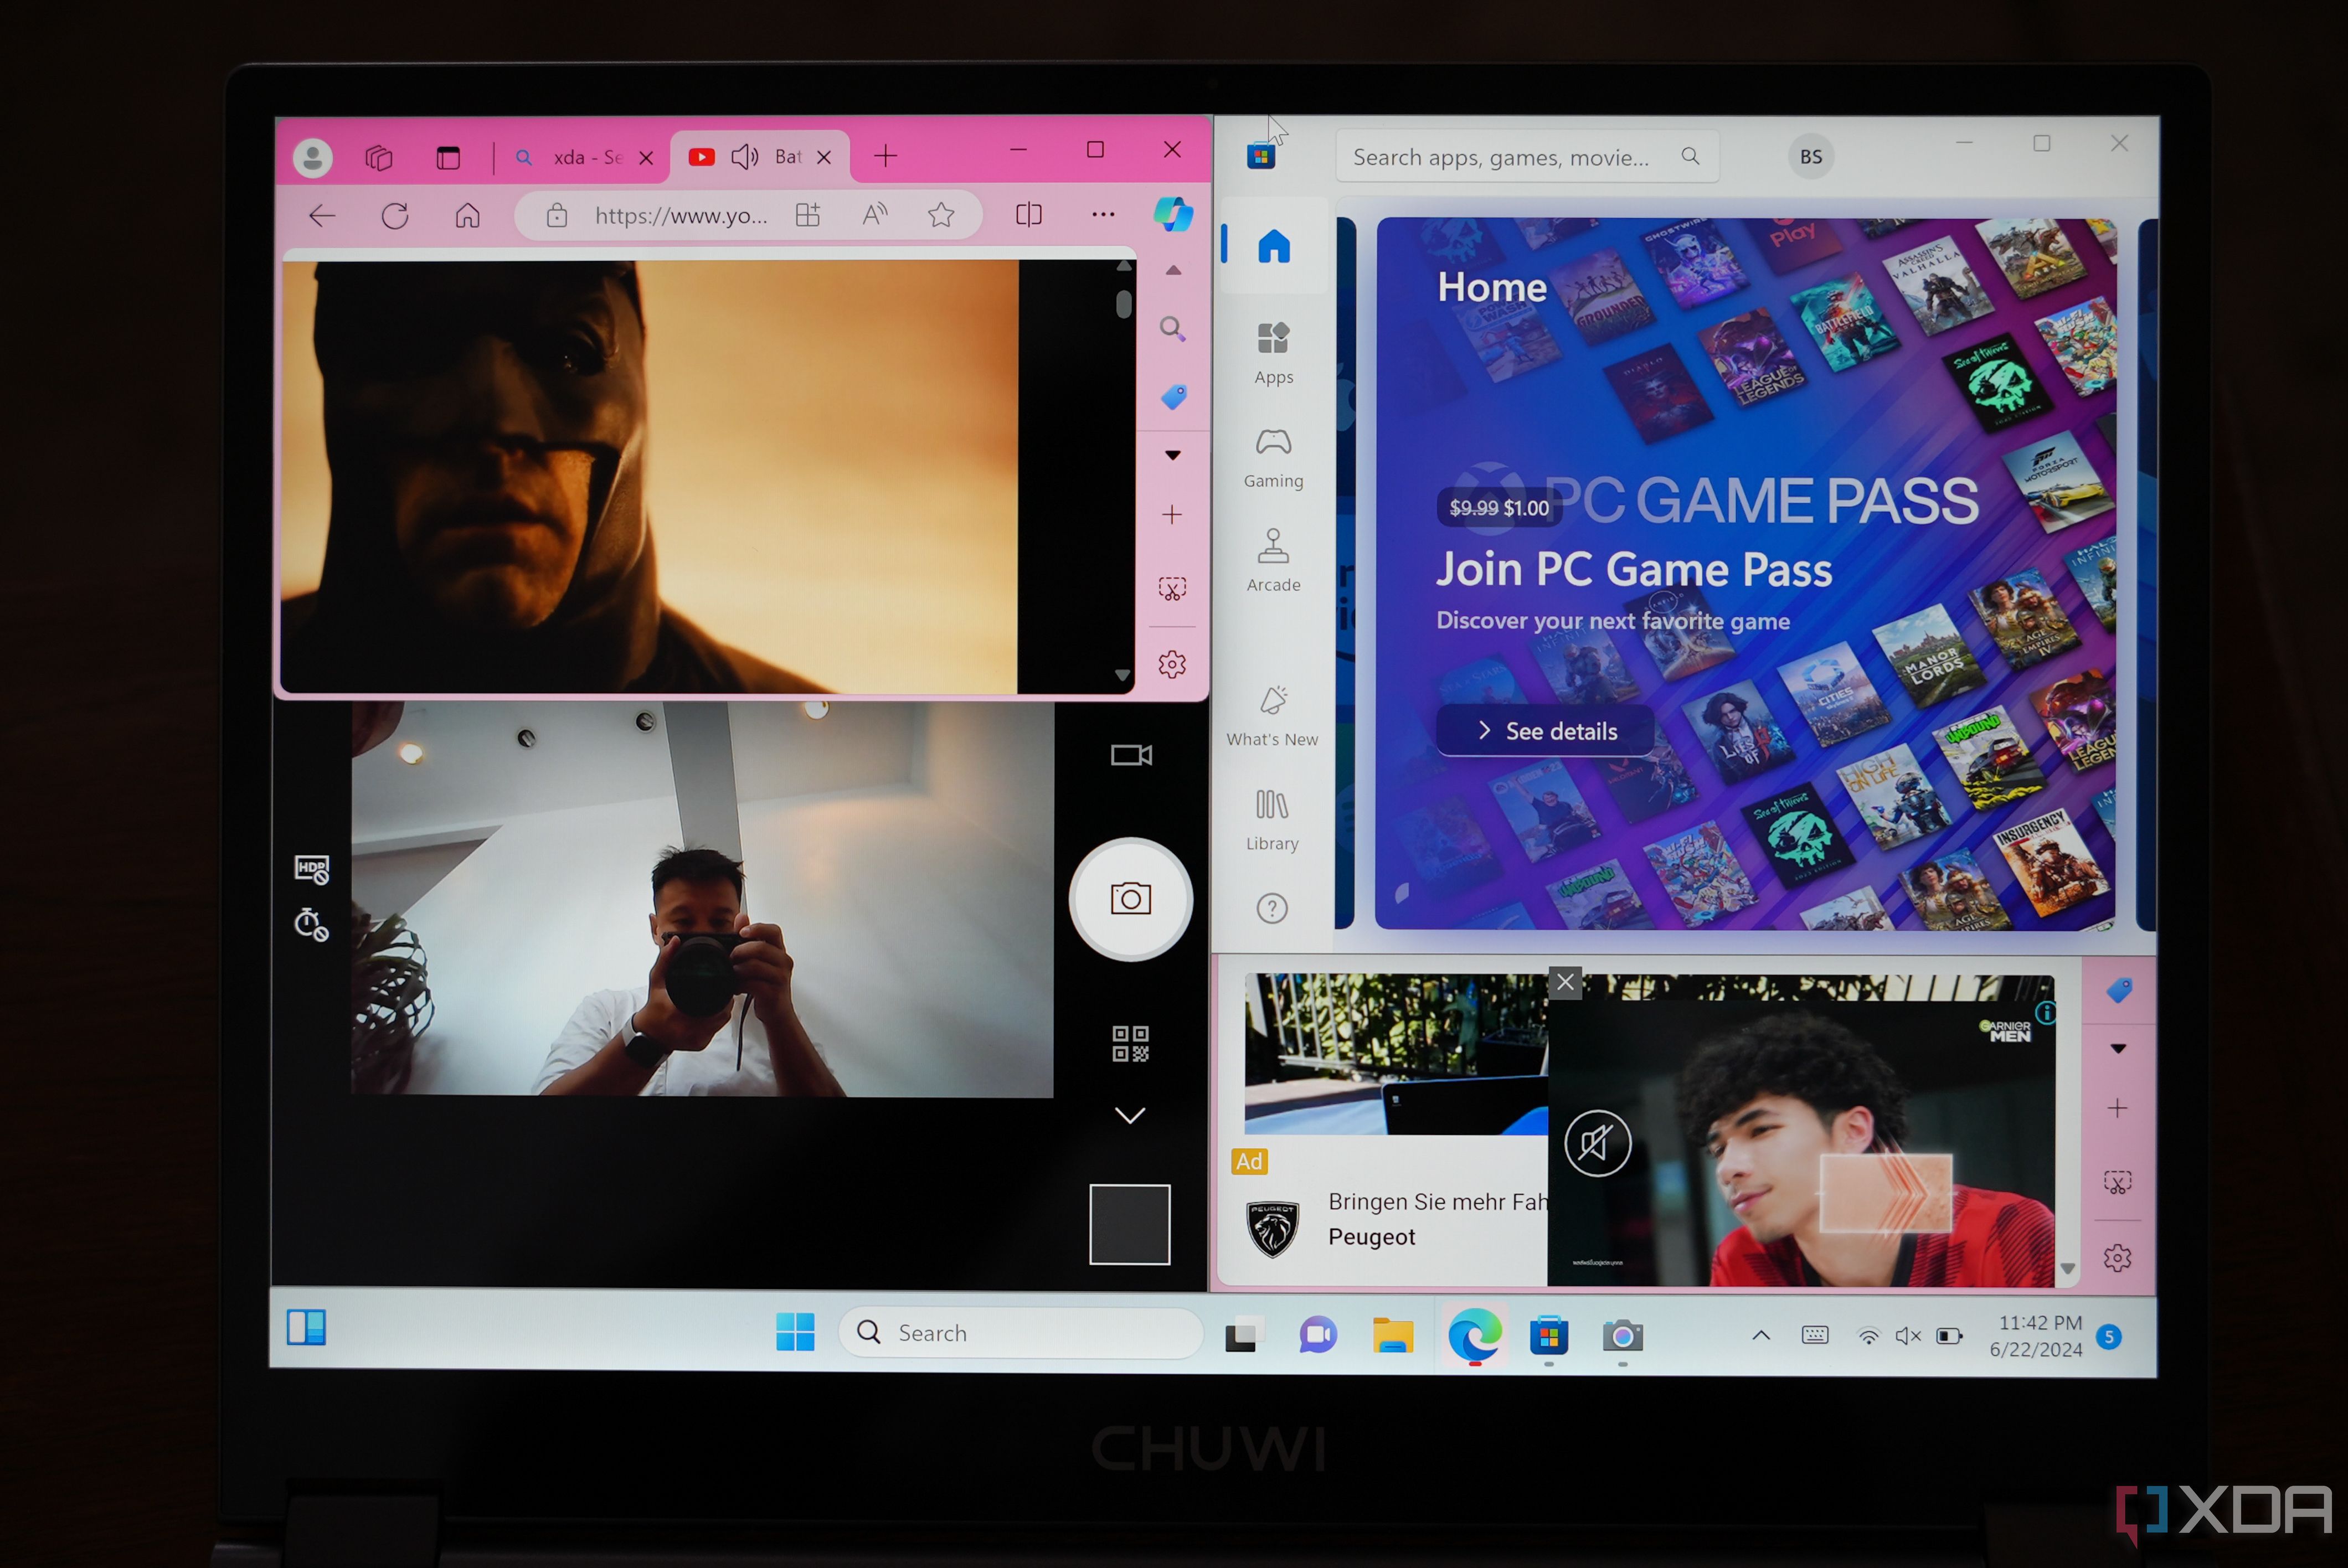Toggle Edge split screen
2348x1568 pixels.
[1028, 214]
